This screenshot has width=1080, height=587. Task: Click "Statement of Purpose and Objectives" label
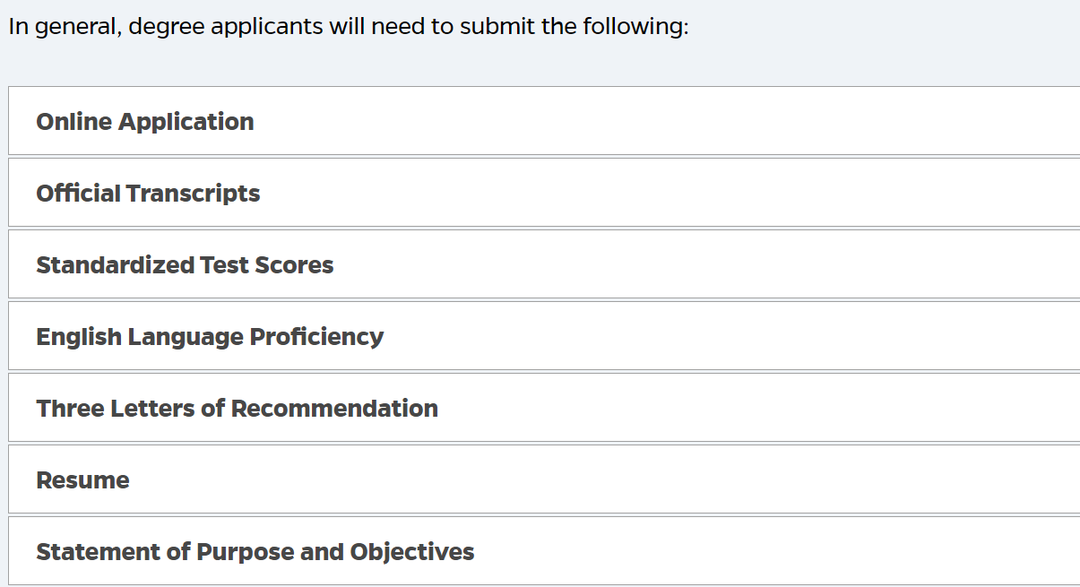255,552
